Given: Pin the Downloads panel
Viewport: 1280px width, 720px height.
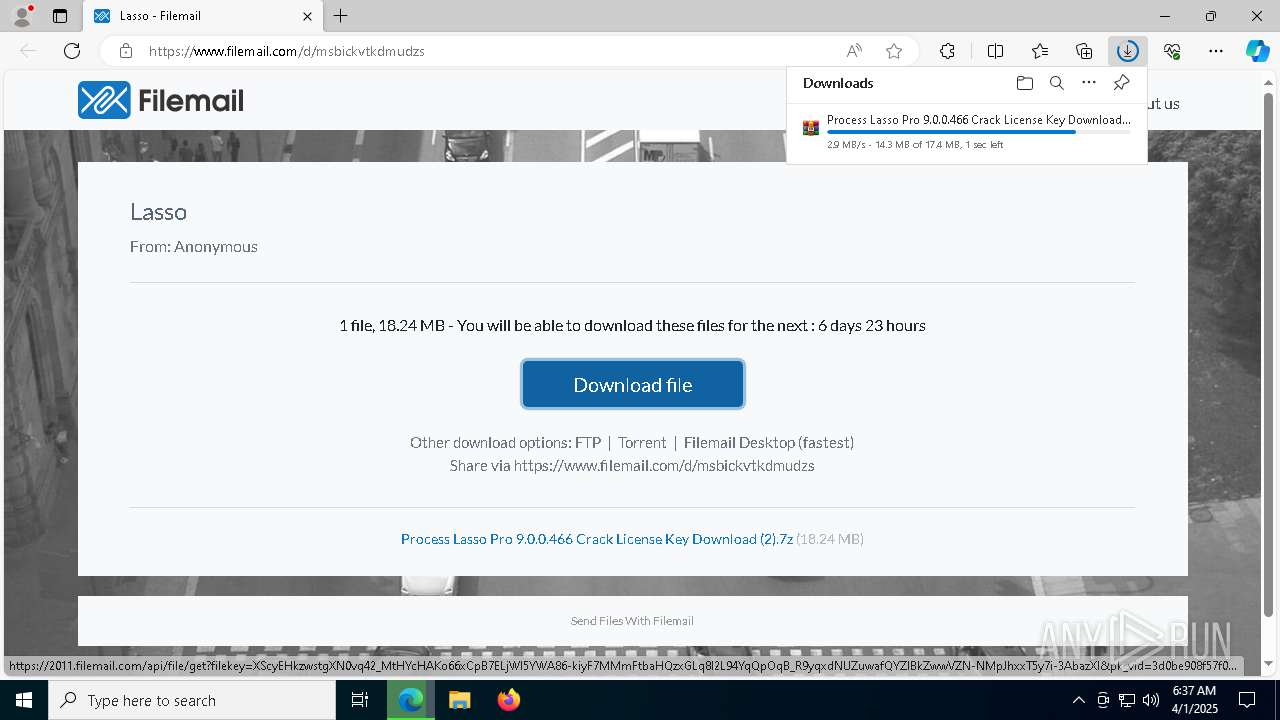Looking at the screenshot, I should (x=1121, y=83).
